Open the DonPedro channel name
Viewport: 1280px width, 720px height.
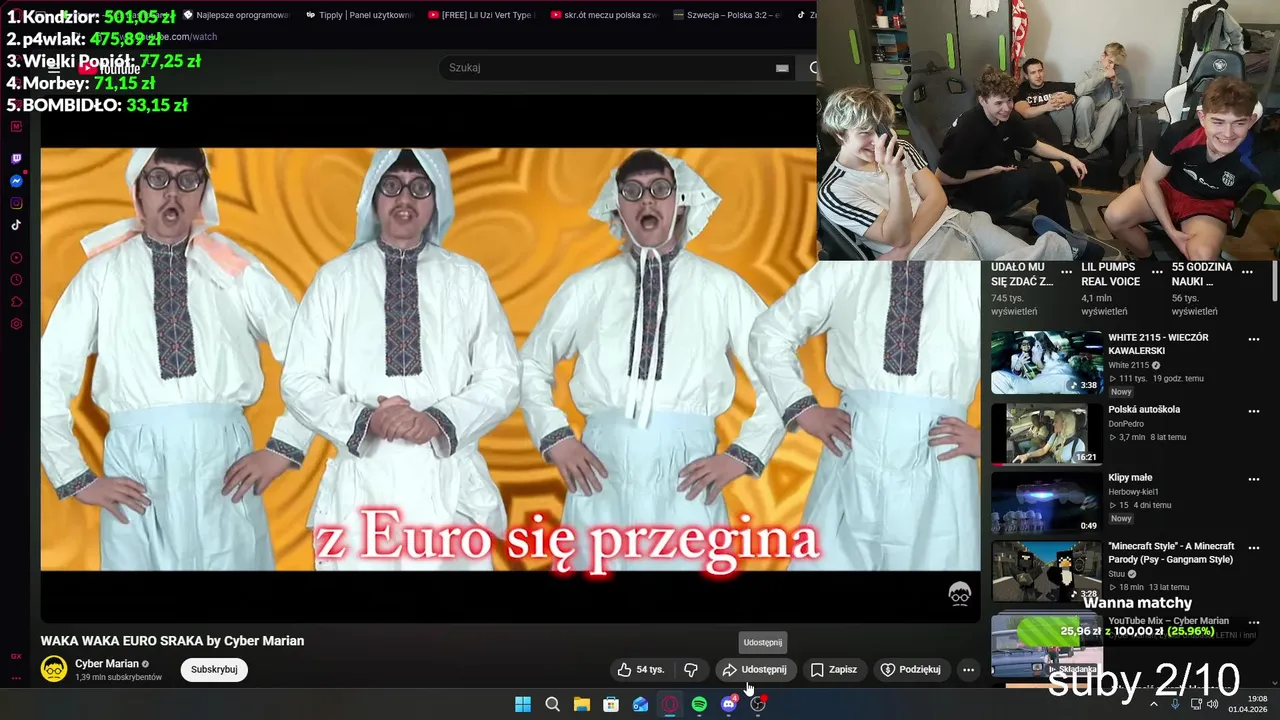click(1126, 424)
